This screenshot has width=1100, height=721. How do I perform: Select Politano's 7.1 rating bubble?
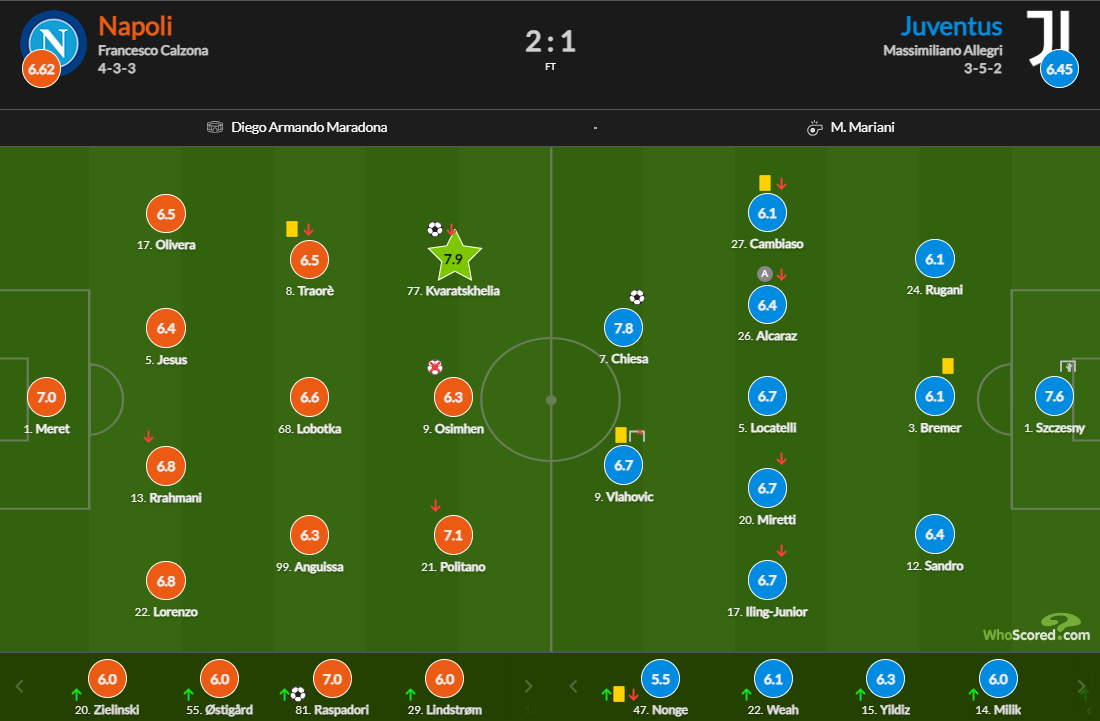pyautogui.click(x=454, y=536)
